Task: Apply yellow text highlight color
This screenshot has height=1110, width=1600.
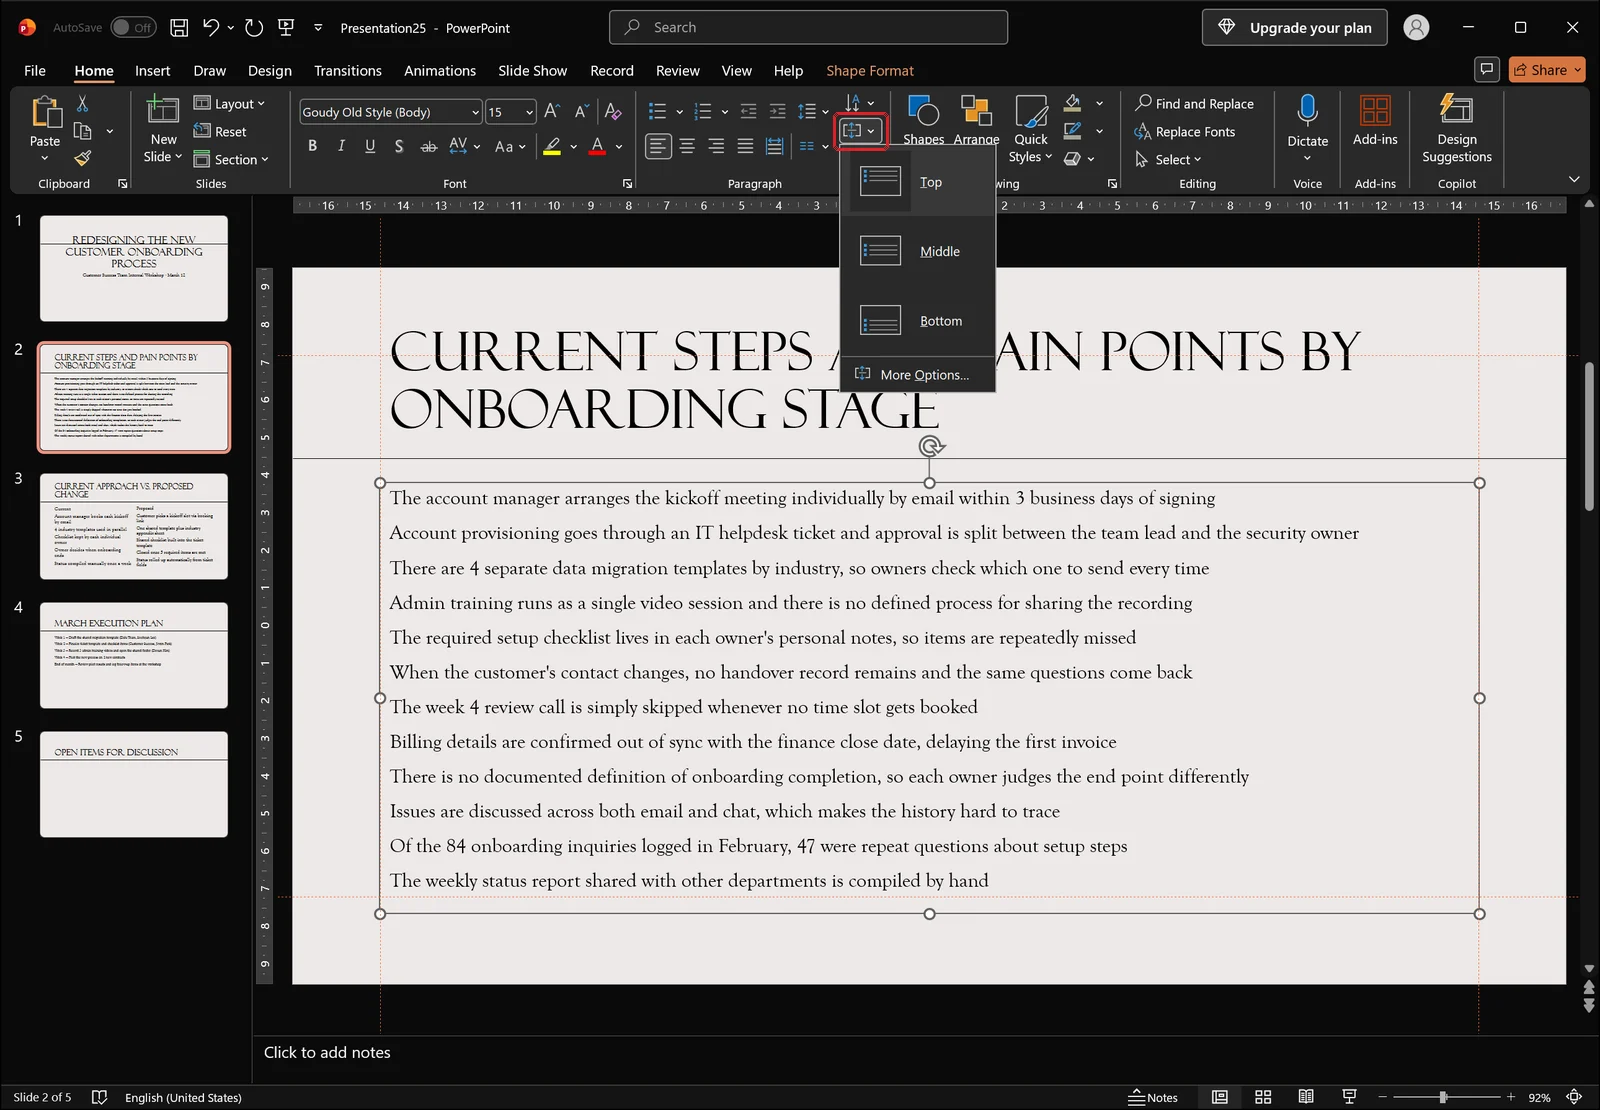Action: click(x=552, y=146)
